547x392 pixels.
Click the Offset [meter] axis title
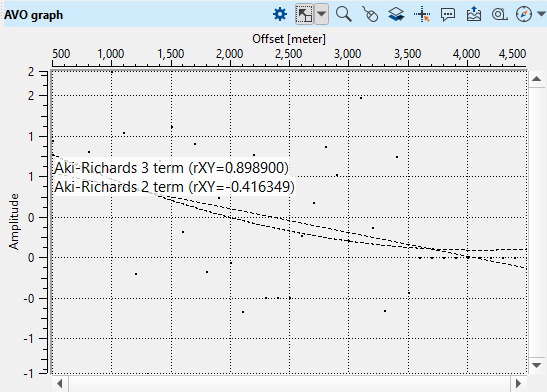[x=289, y=39]
